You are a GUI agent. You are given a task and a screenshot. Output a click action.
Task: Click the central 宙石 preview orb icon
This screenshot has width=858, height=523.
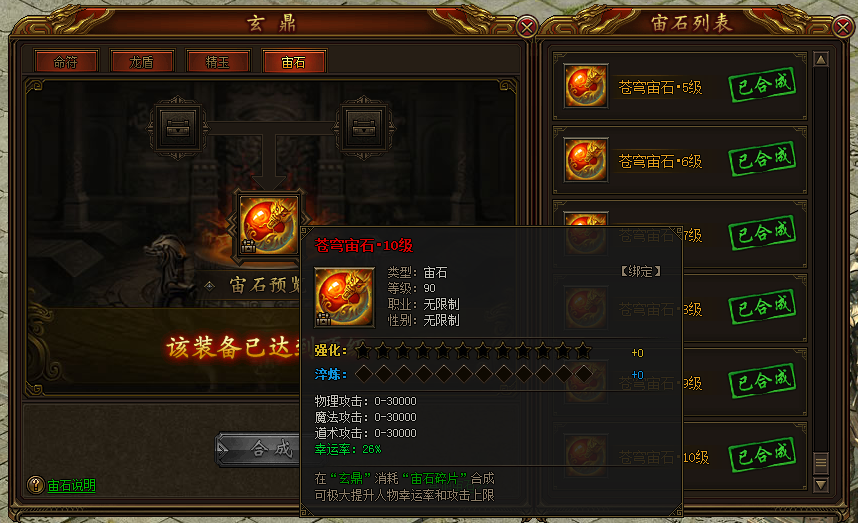(269, 225)
